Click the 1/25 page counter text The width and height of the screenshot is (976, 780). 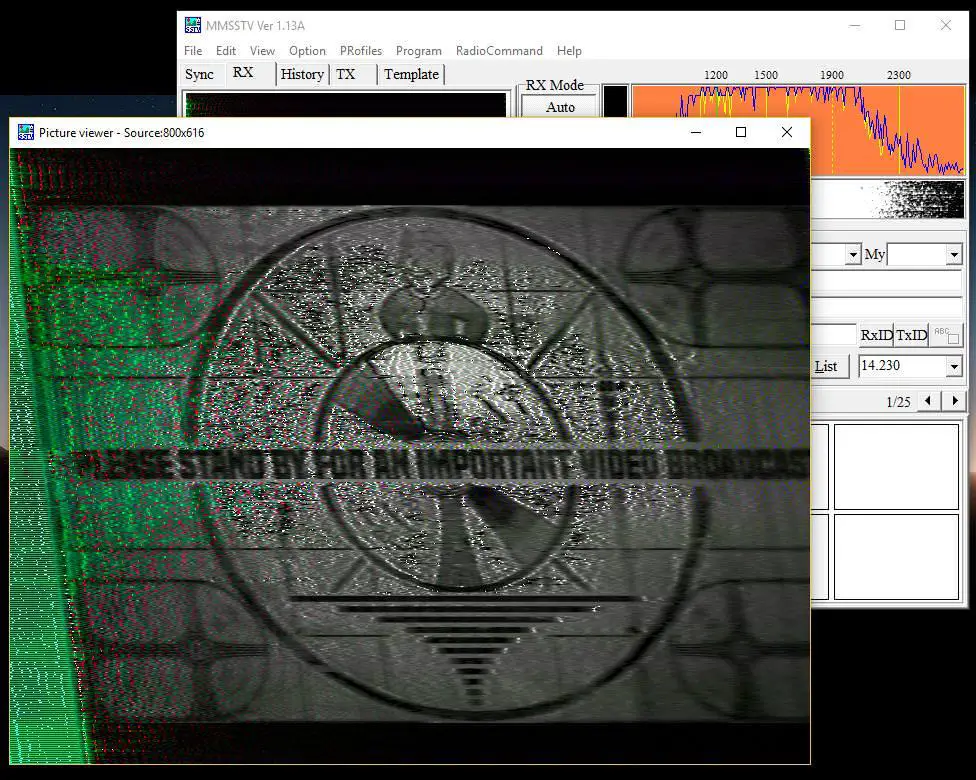point(898,402)
